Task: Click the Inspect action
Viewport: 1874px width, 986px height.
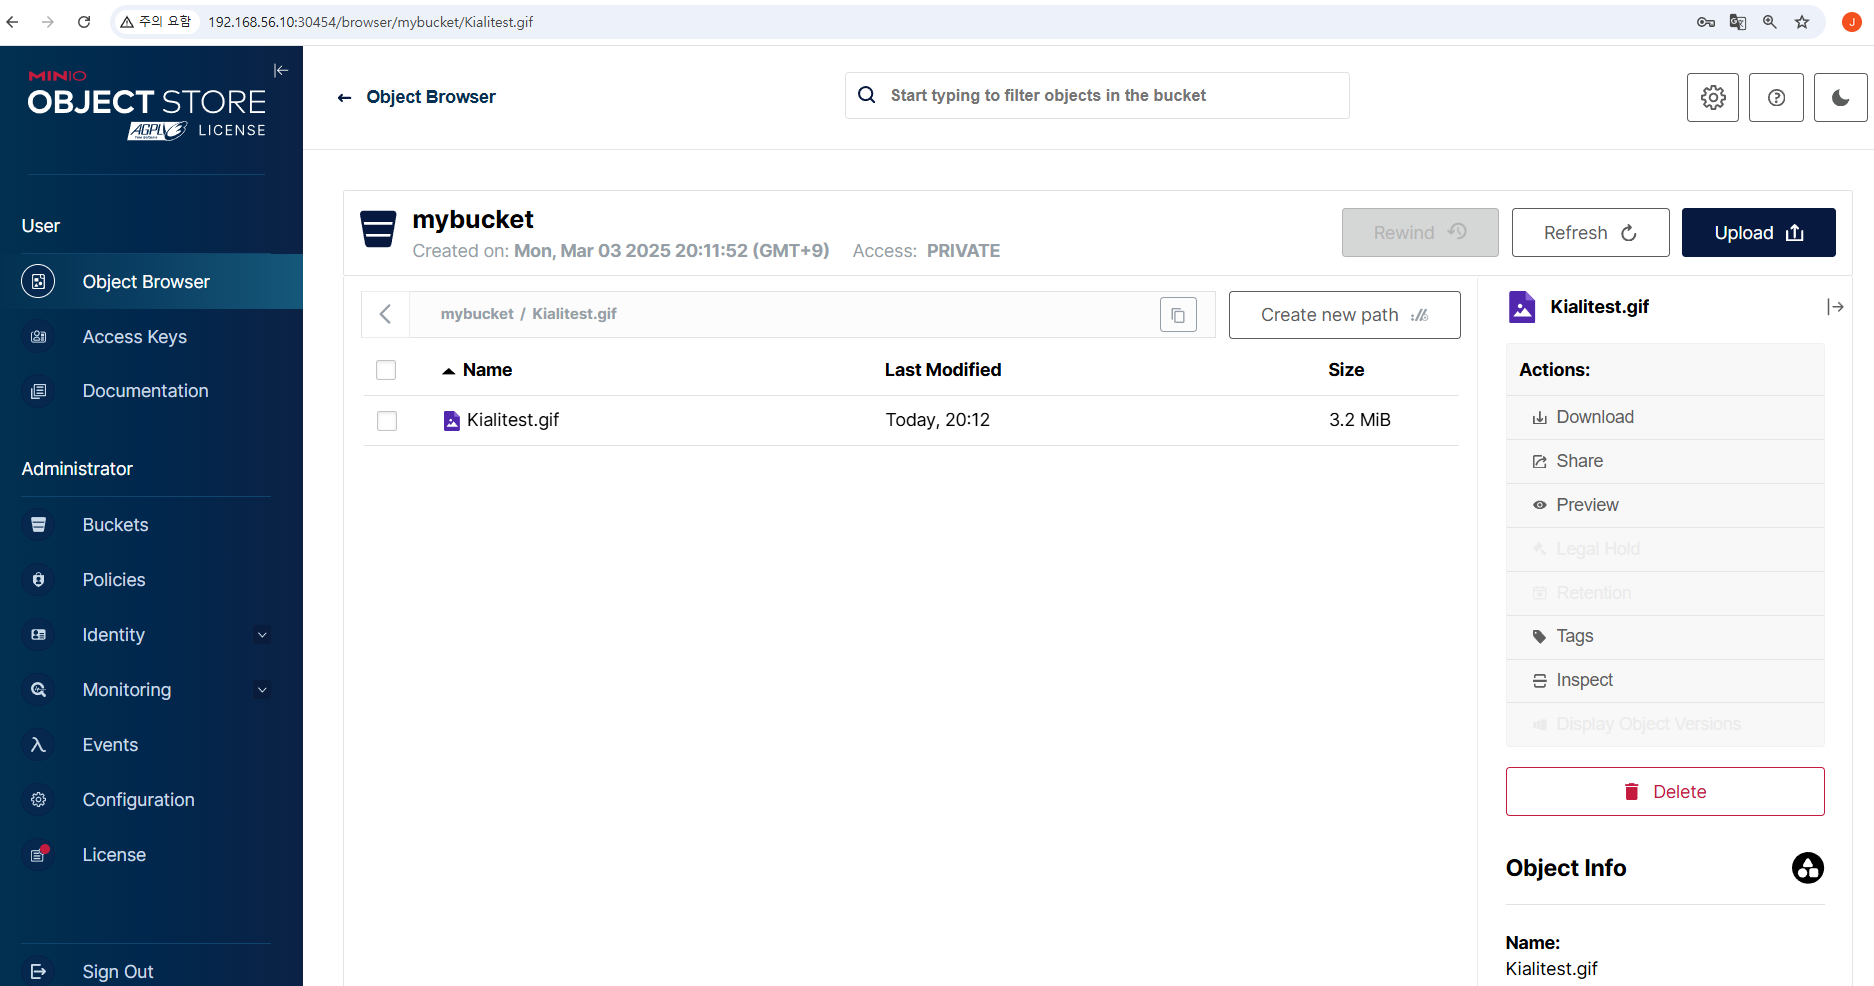Action: tap(1665, 680)
